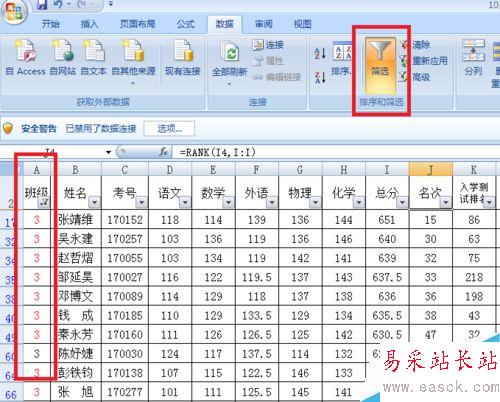Click cell with exam number 170277
The height and width of the screenshot is (402, 500).
click(x=125, y=392)
